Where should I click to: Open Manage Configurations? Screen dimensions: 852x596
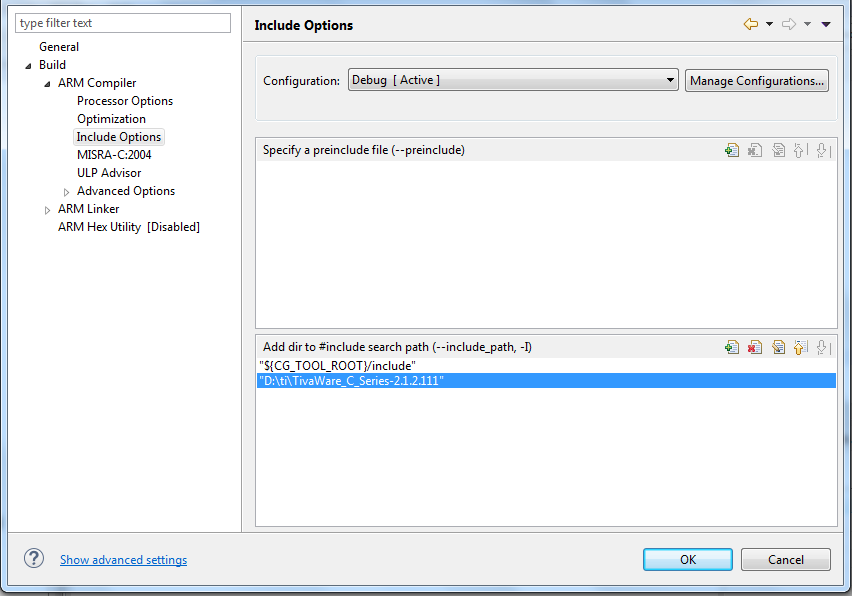pos(756,80)
